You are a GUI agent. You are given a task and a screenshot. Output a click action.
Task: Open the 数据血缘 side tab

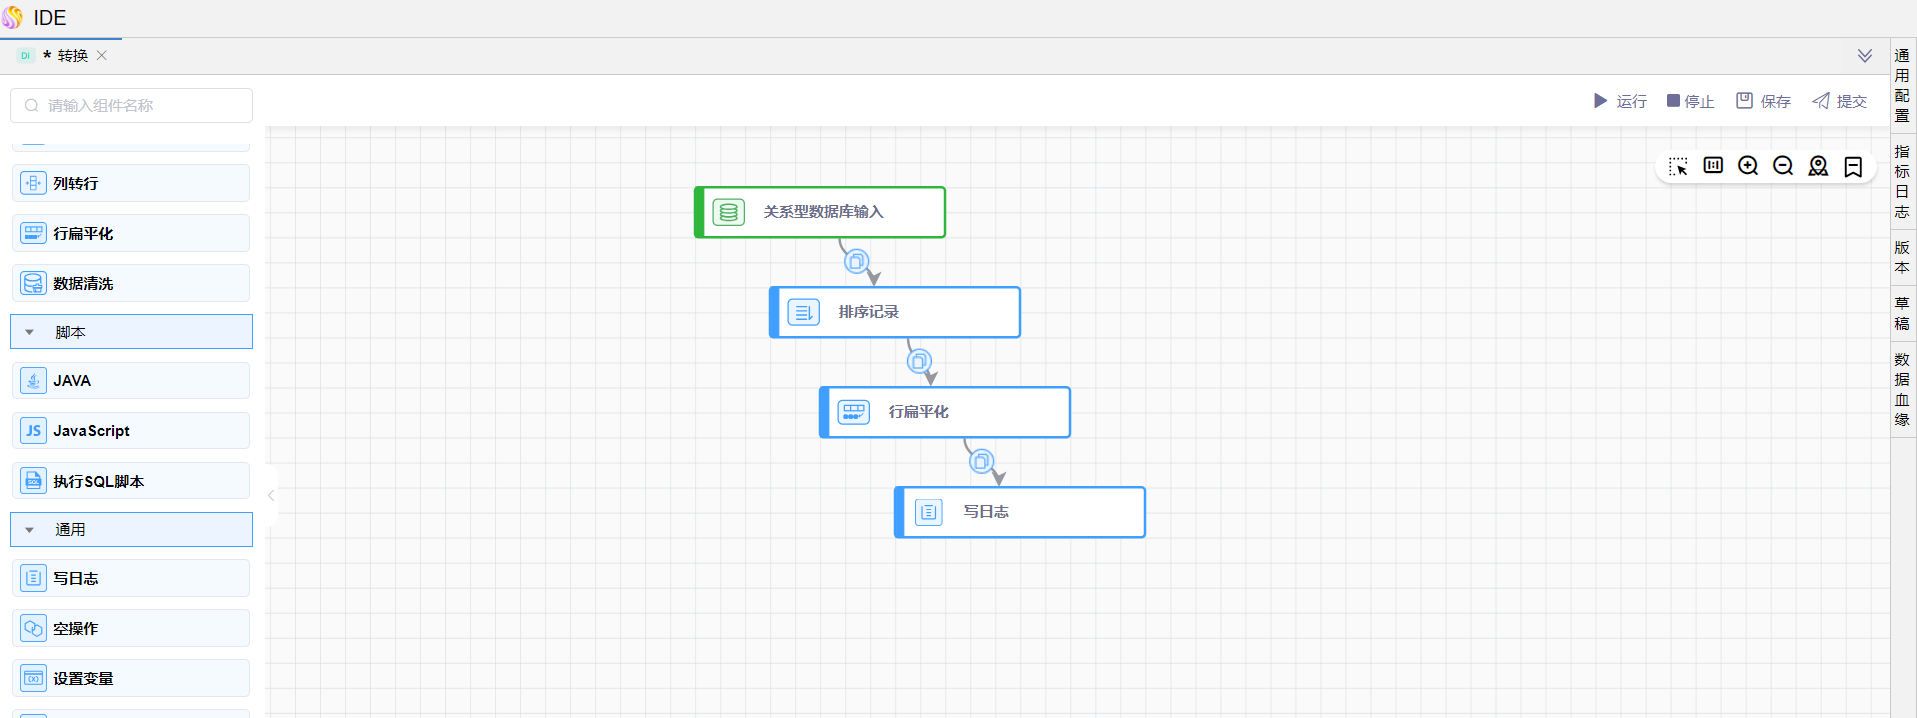1902,389
